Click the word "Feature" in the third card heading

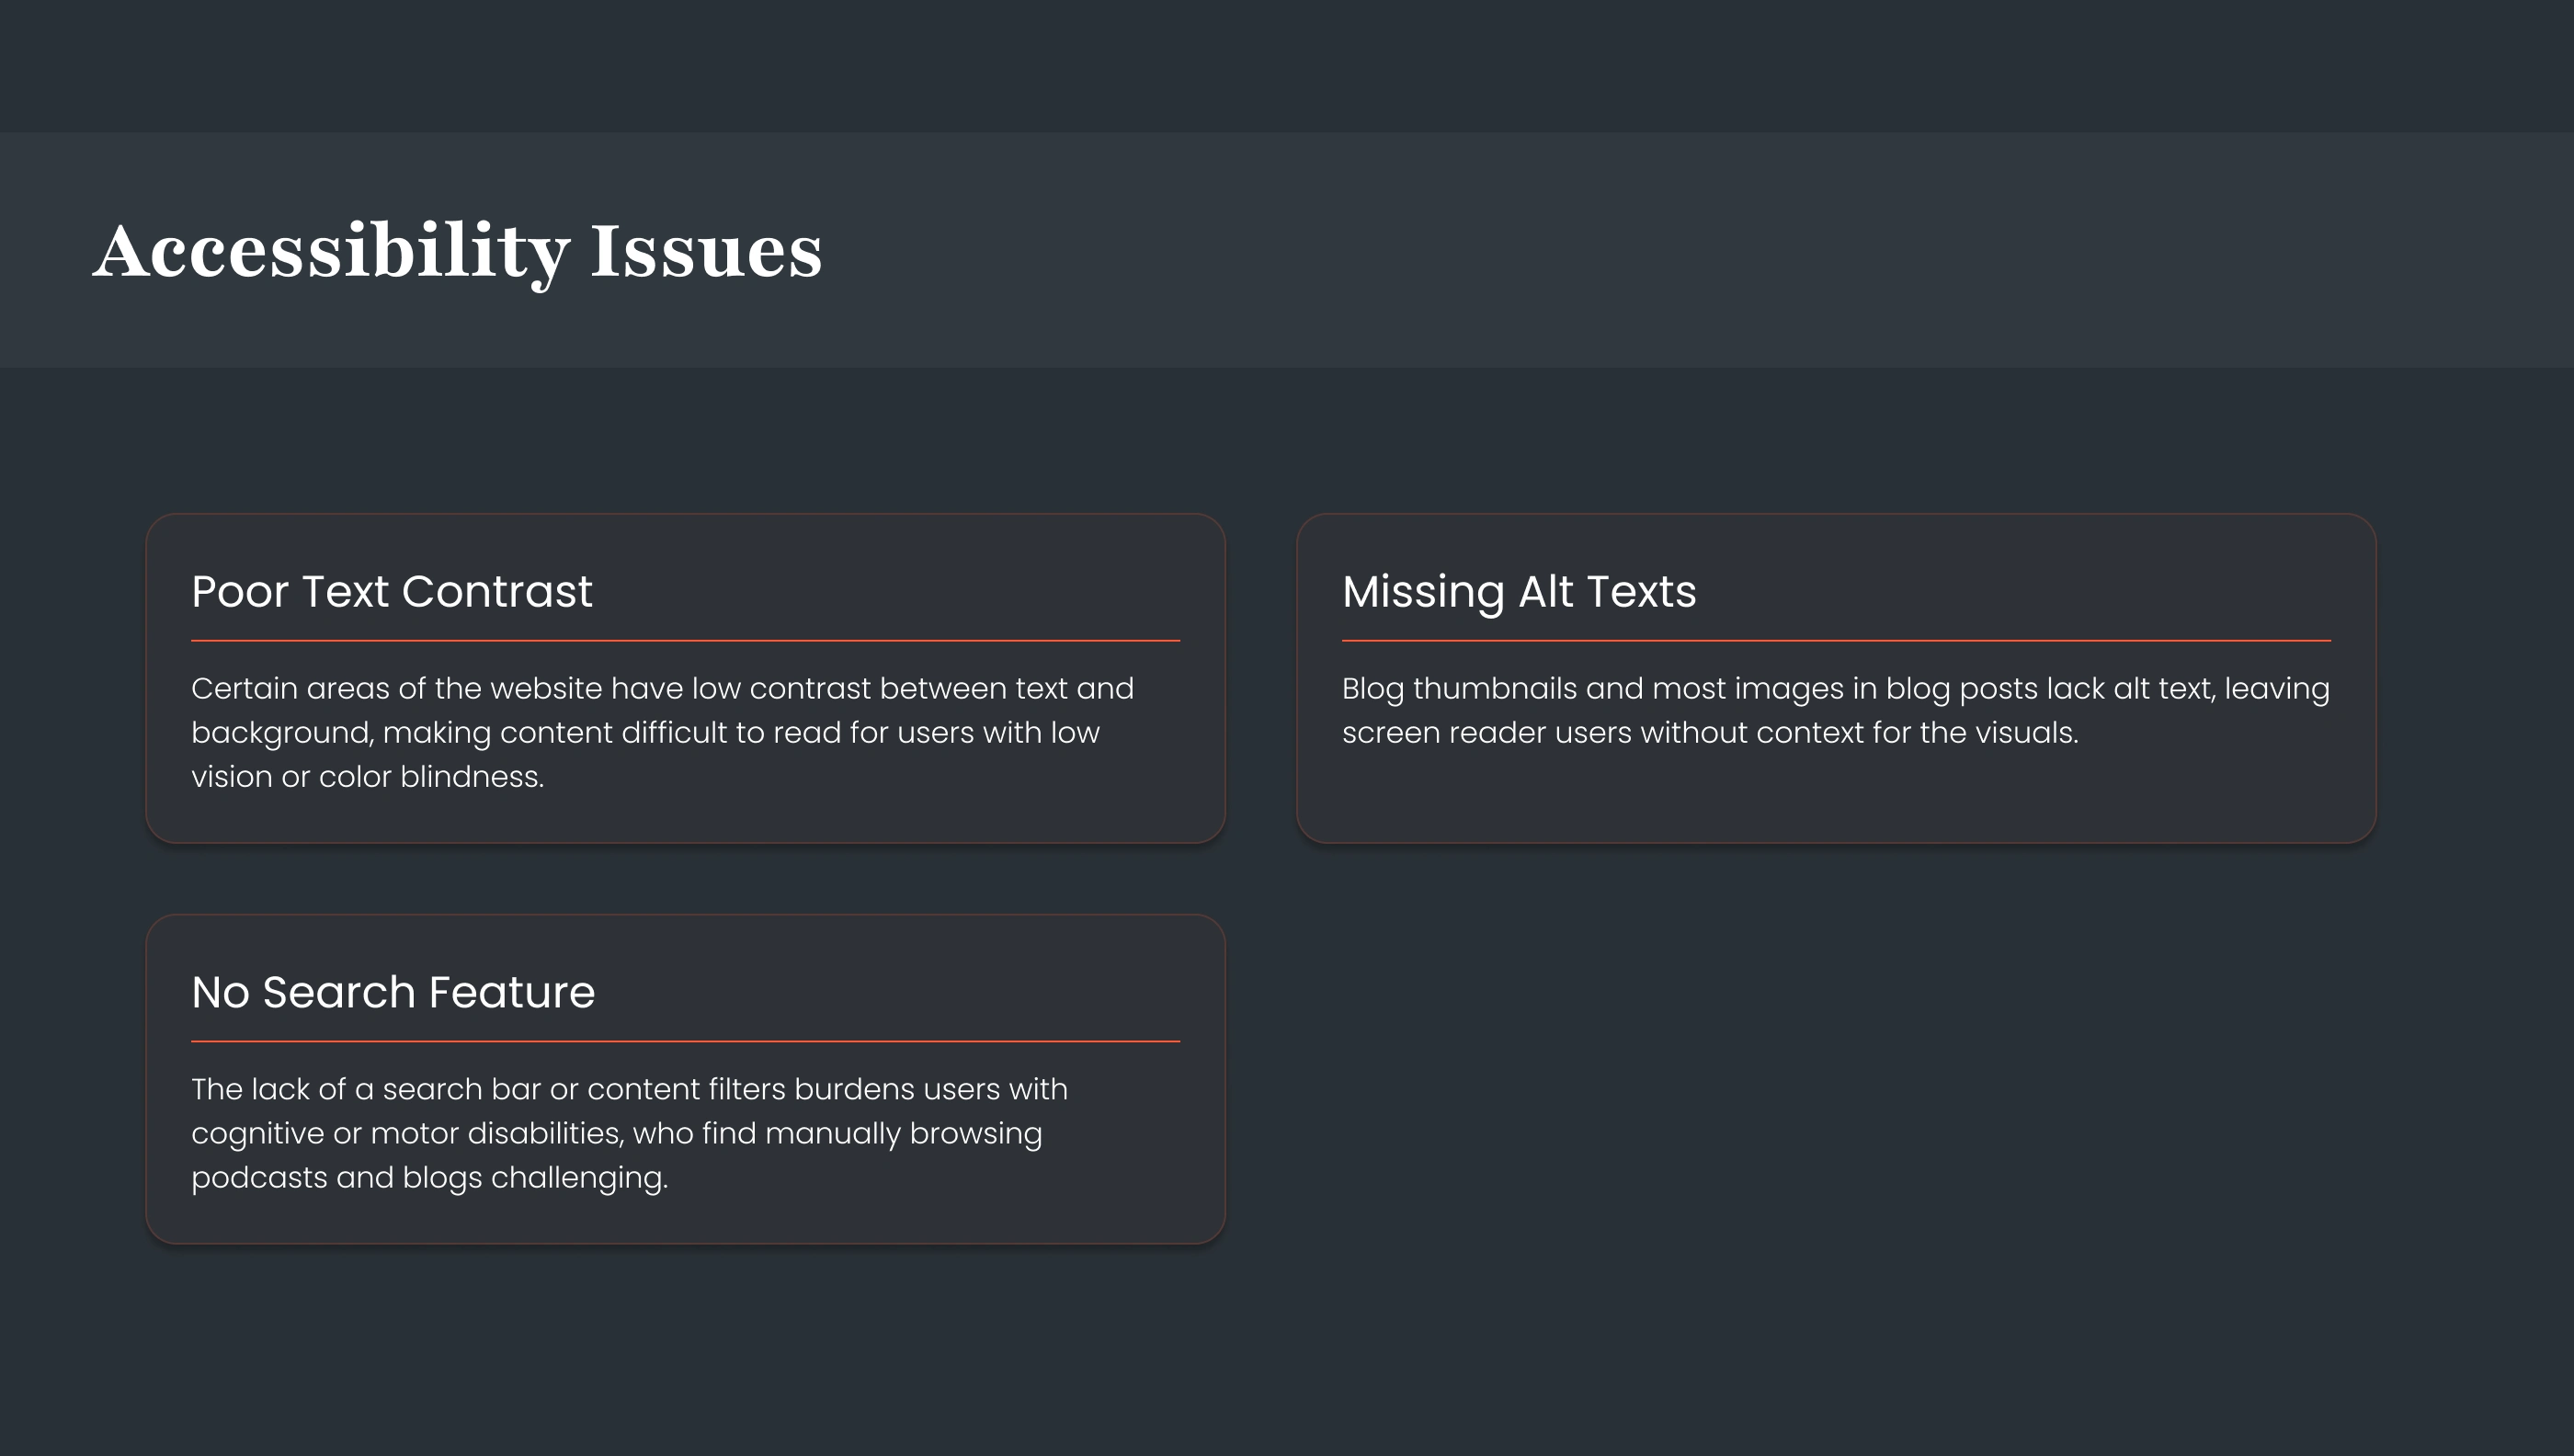511,992
